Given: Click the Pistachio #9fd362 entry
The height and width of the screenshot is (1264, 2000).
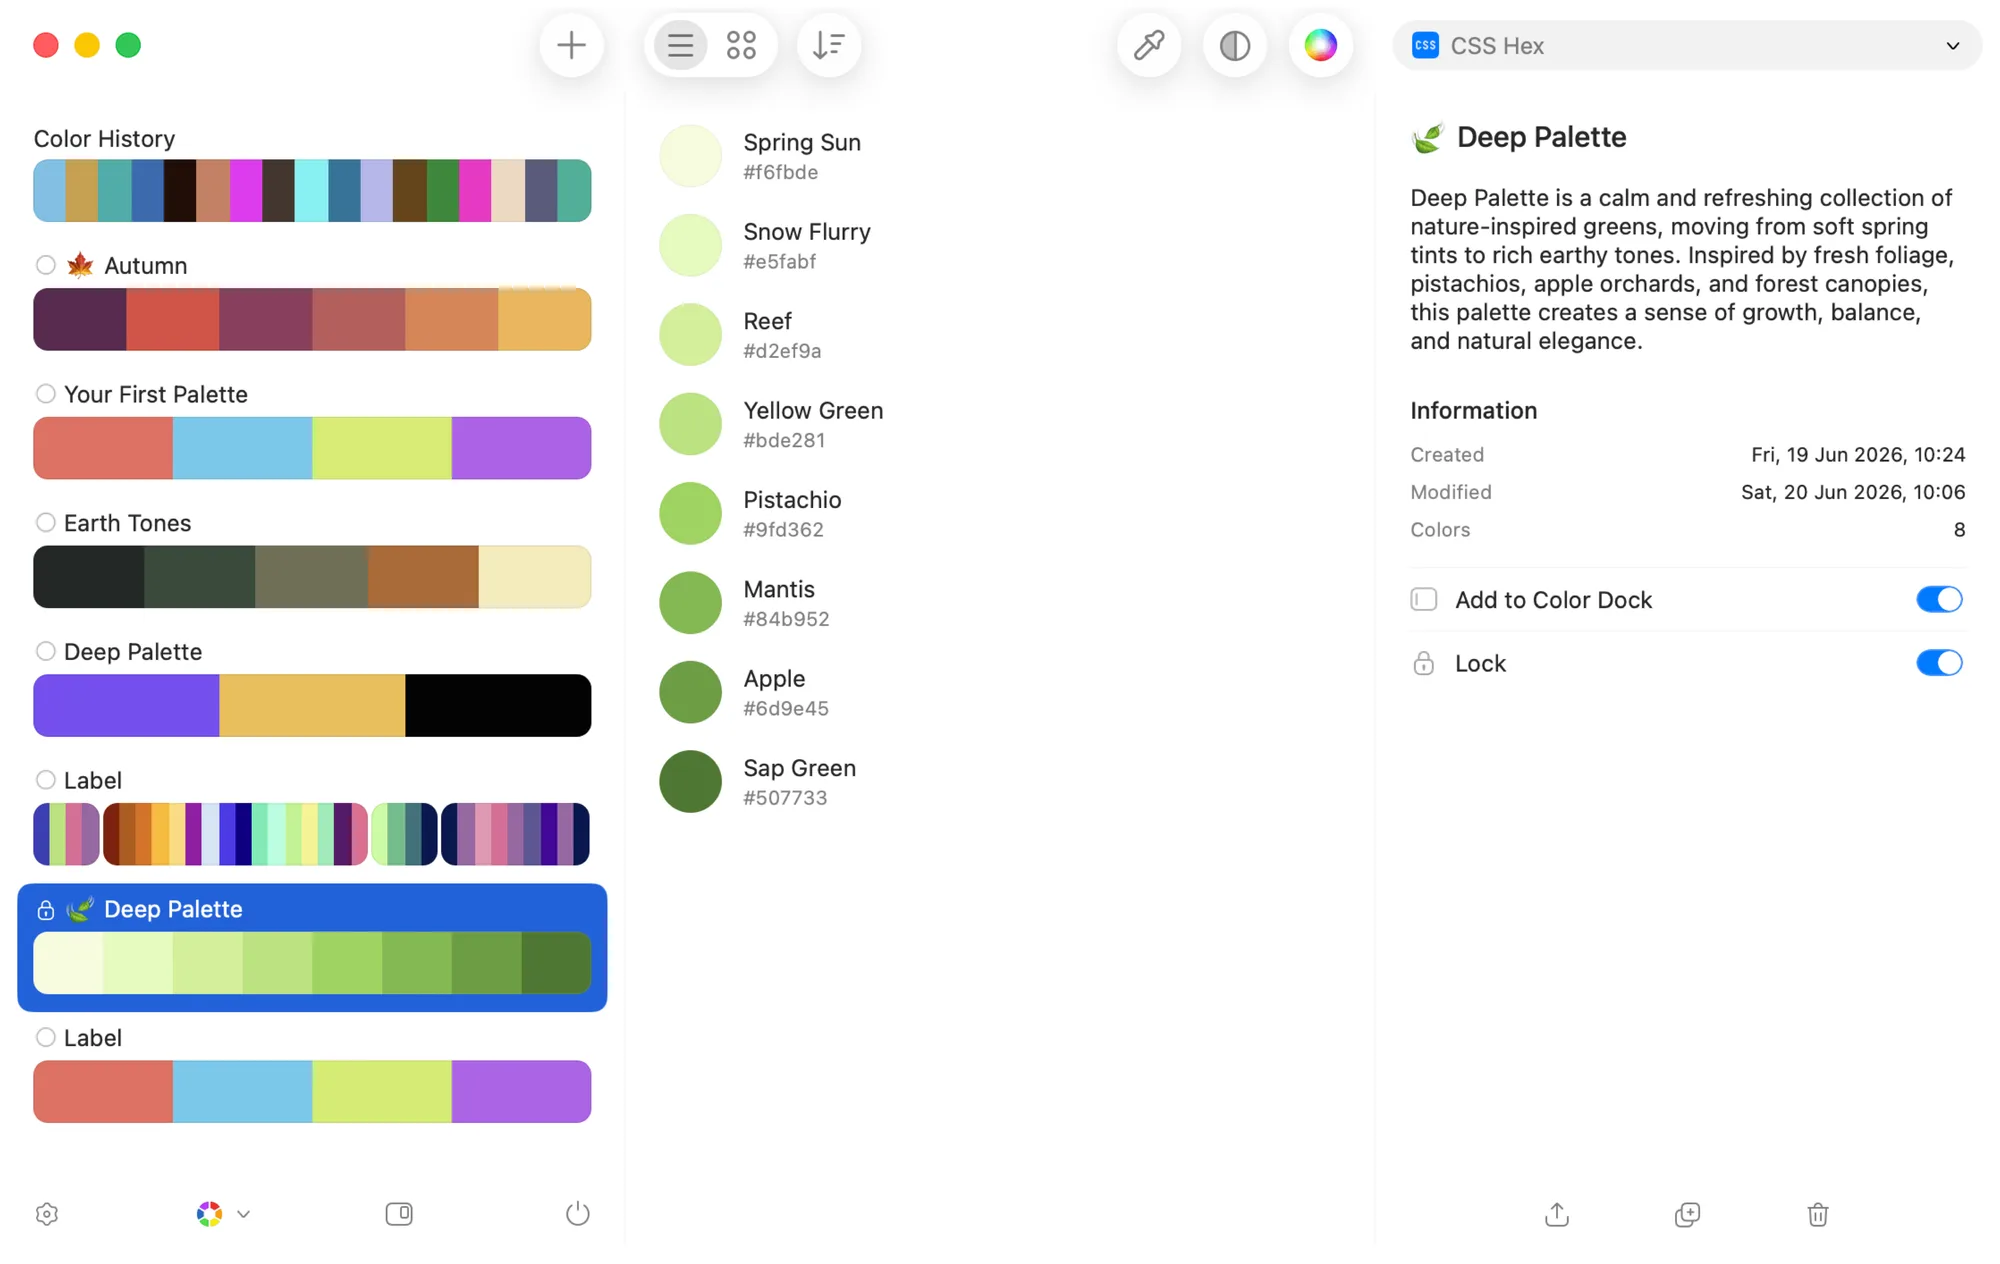Looking at the screenshot, I should tap(1000, 513).
